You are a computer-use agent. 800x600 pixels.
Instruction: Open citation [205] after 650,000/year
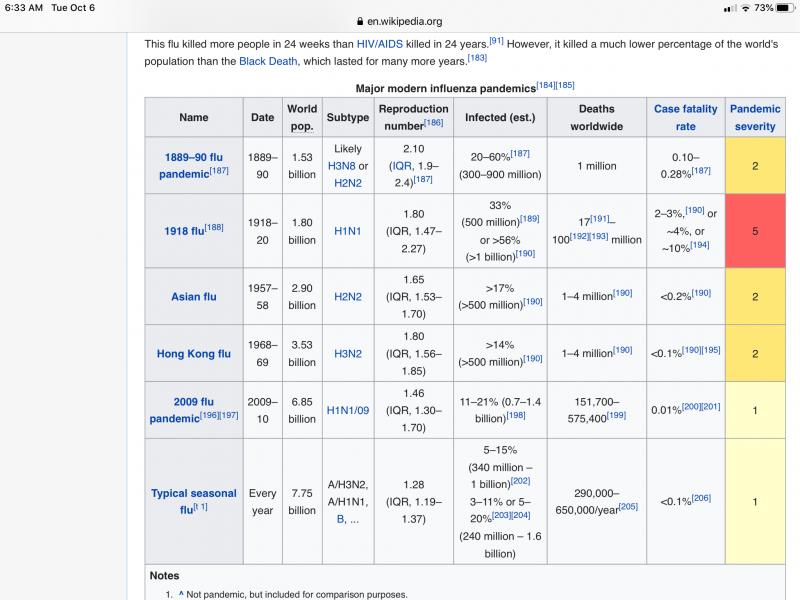pos(629,506)
